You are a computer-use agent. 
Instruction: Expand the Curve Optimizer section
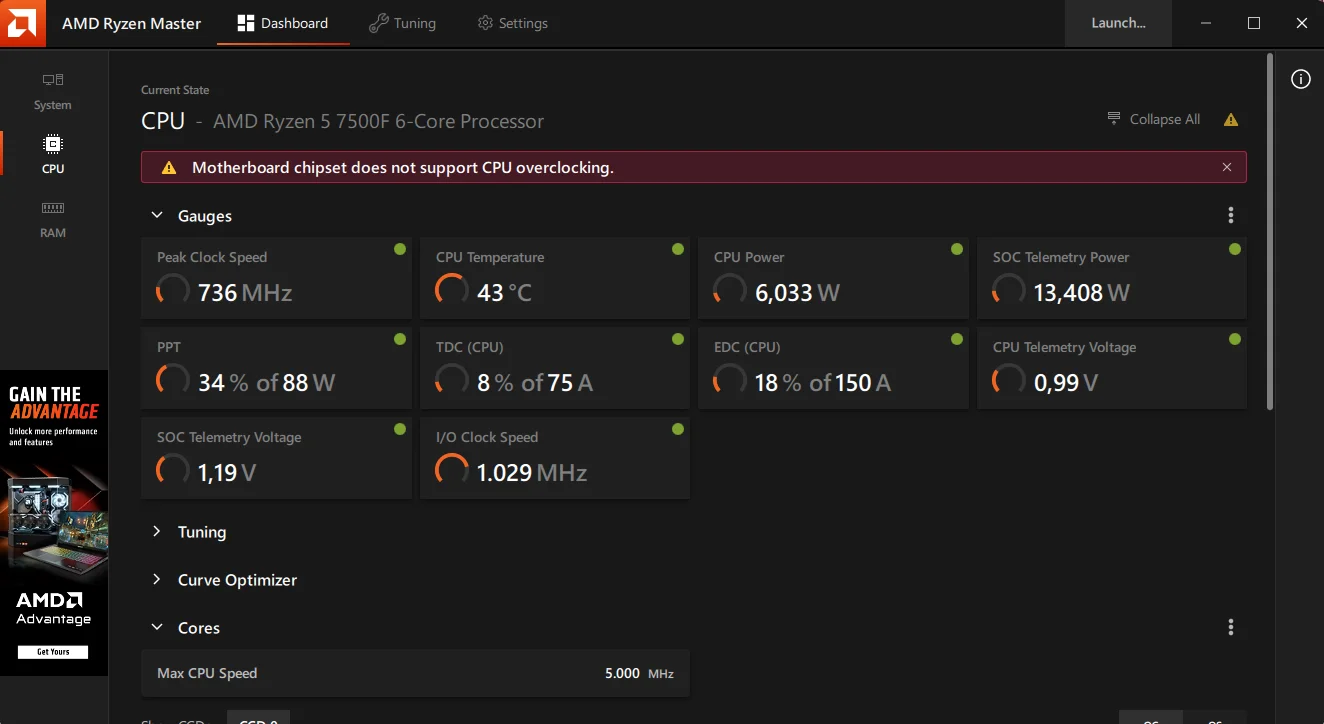tap(157, 579)
